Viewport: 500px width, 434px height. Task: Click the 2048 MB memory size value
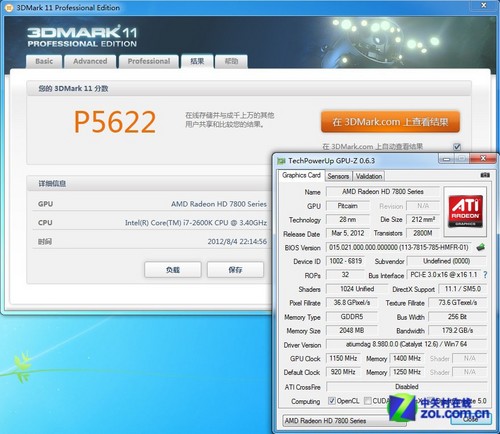click(352, 331)
